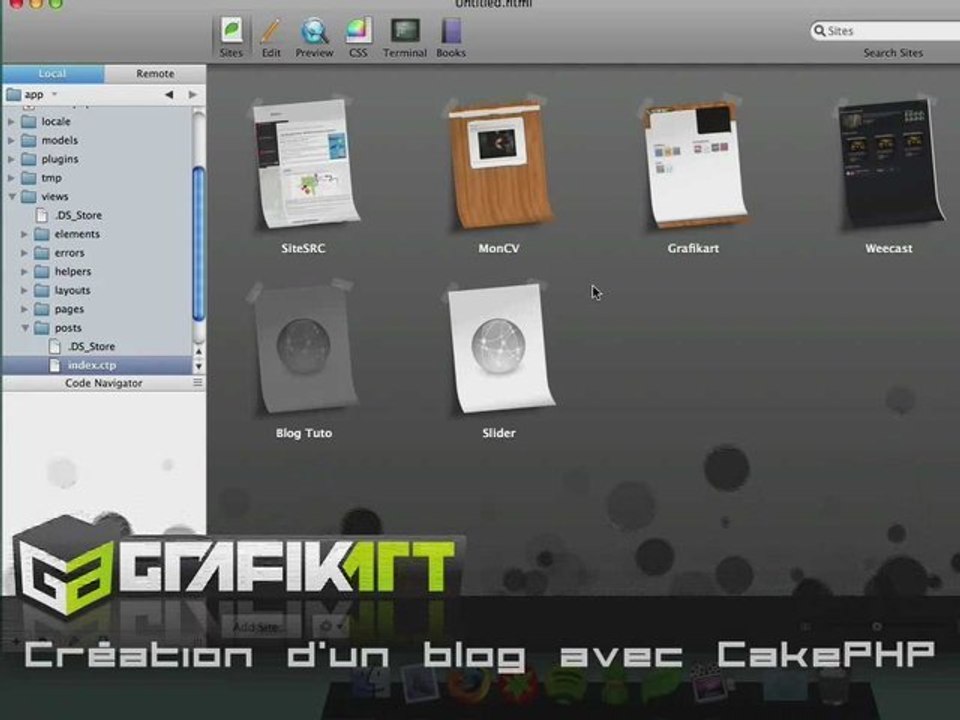Select the errors folder row

97,253
